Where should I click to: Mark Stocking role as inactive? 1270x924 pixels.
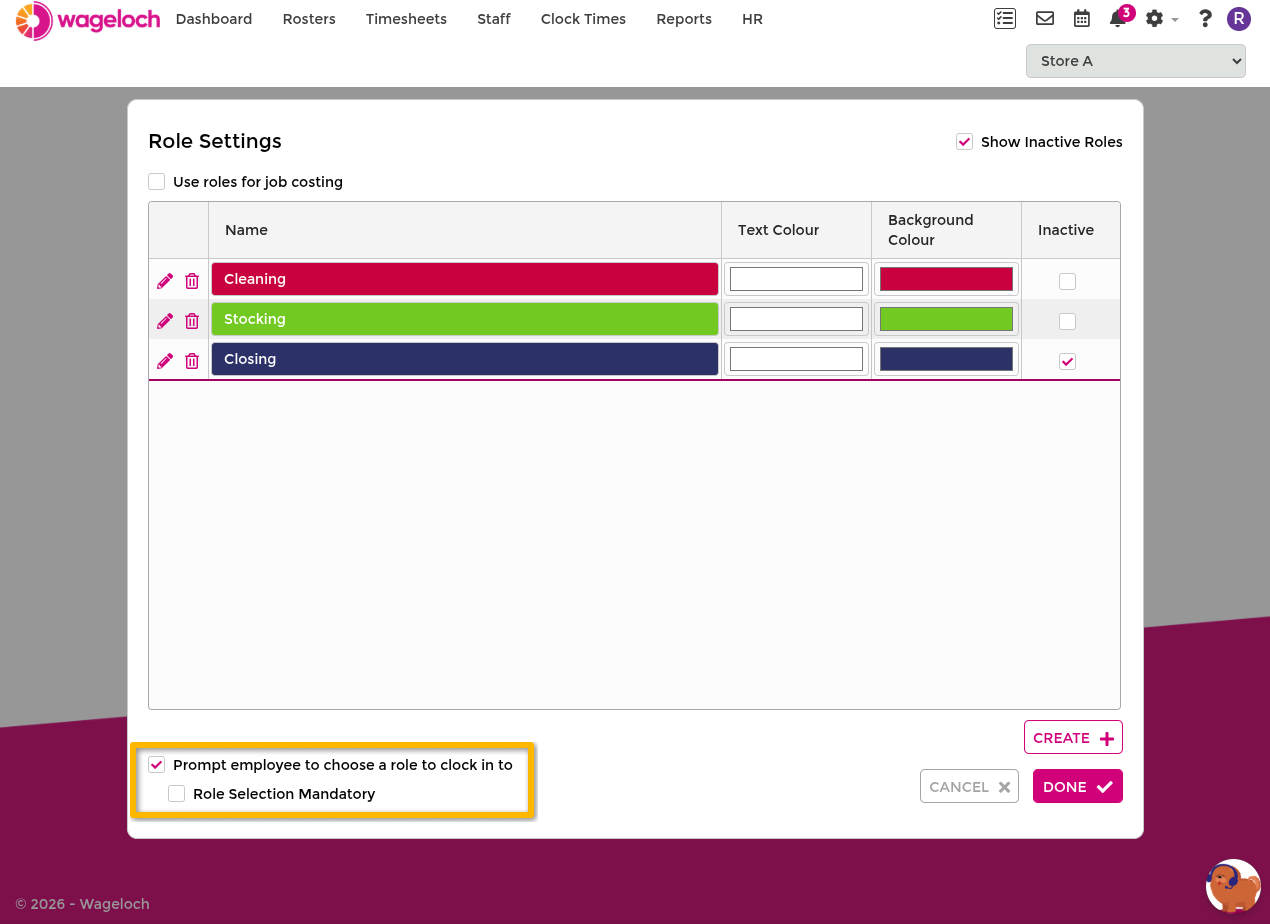pos(1068,321)
